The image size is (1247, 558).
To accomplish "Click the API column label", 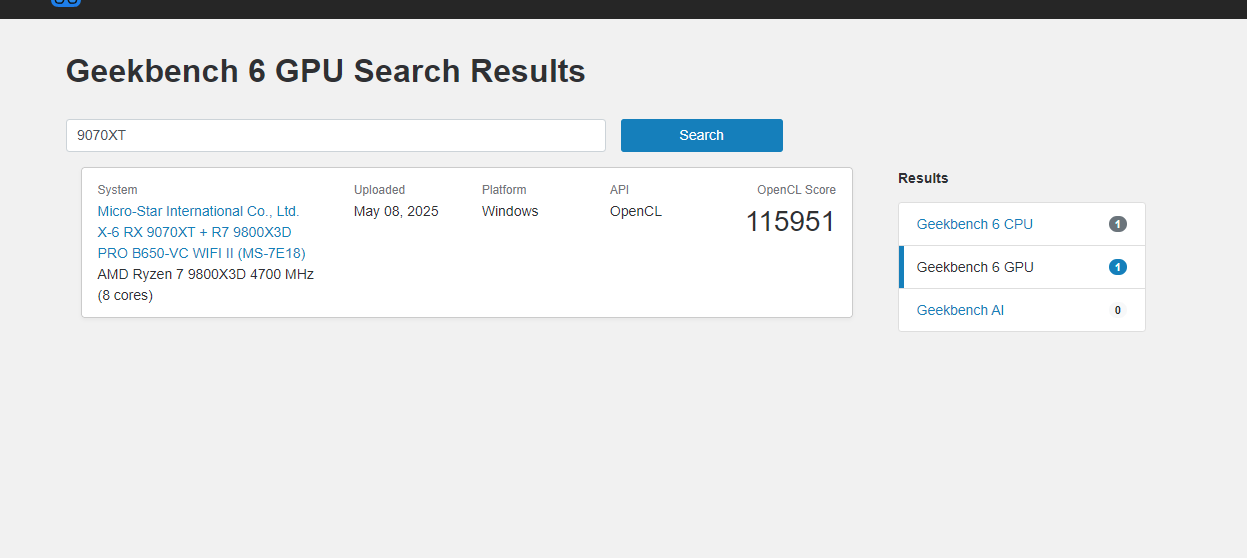I will point(619,190).
